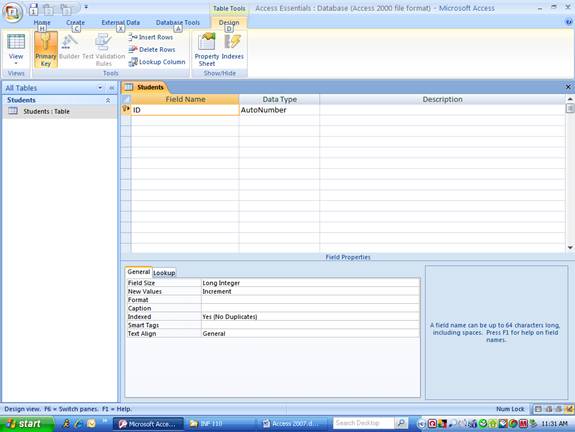Click the New Values Increment value
This screenshot has height=432, width=575.
[x=310, y=292]
